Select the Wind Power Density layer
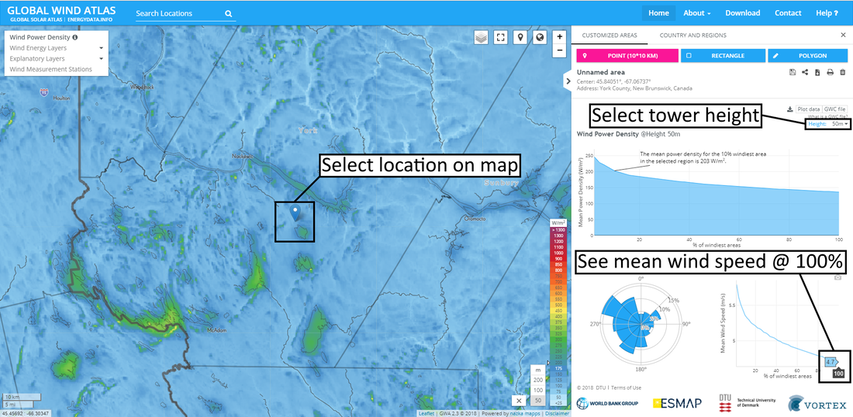The width and height of the screenshot is (853, 417). point(40,38)
